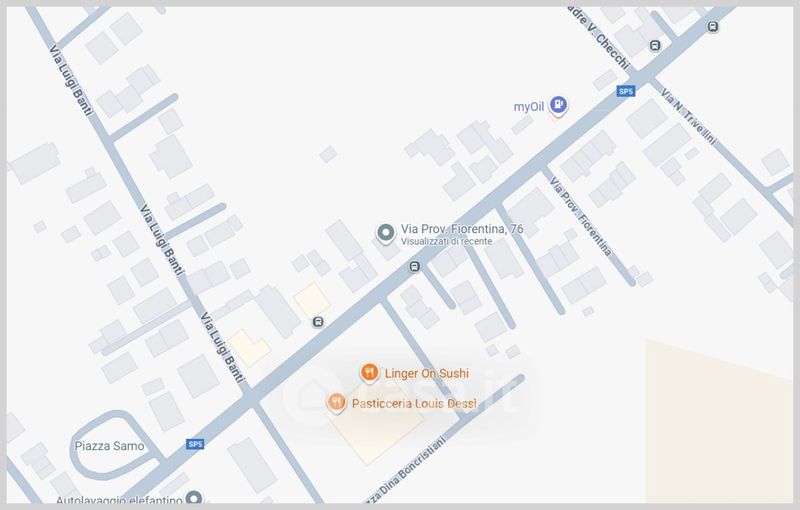The image size is (800, 510).
Task: Click the Visualizzati di recente subtitle
Action: [446, 241]
